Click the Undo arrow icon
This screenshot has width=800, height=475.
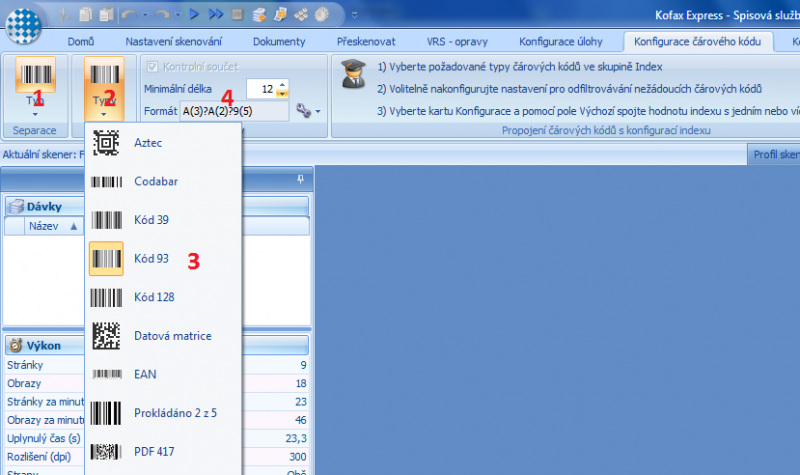(130, 15)
